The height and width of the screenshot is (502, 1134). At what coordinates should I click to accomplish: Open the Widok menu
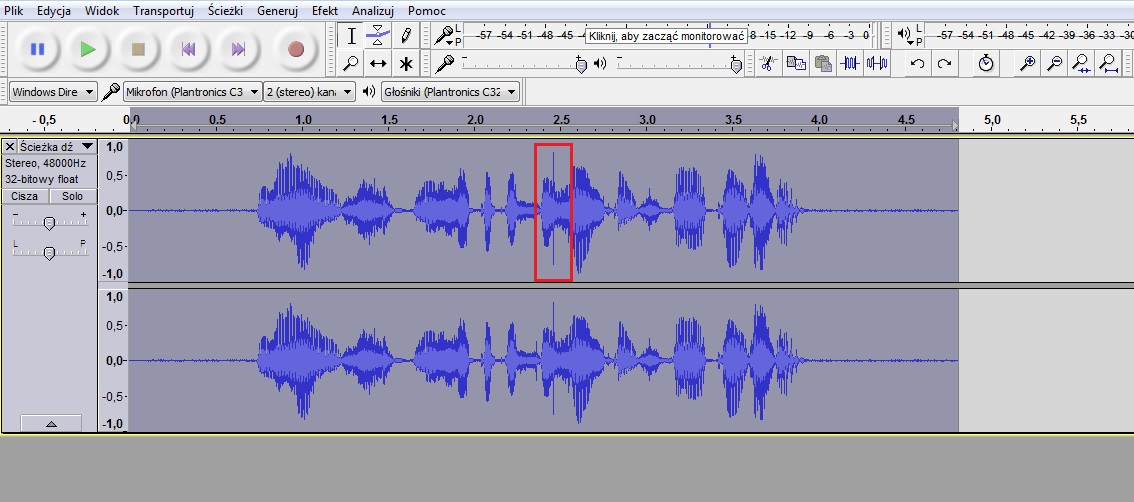click(101, 11)
